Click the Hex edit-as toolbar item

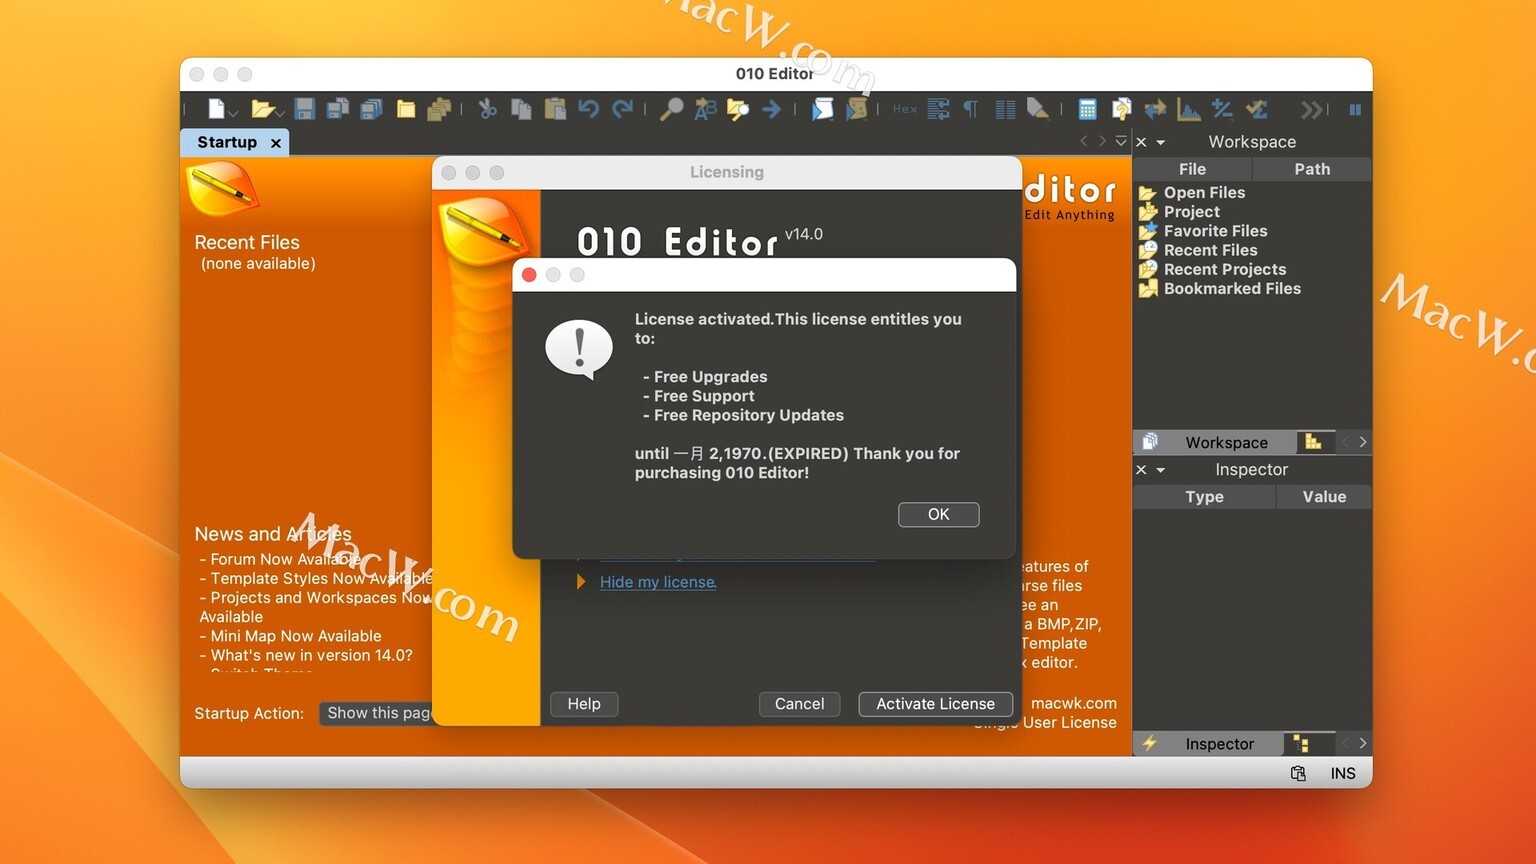(905, 109)
